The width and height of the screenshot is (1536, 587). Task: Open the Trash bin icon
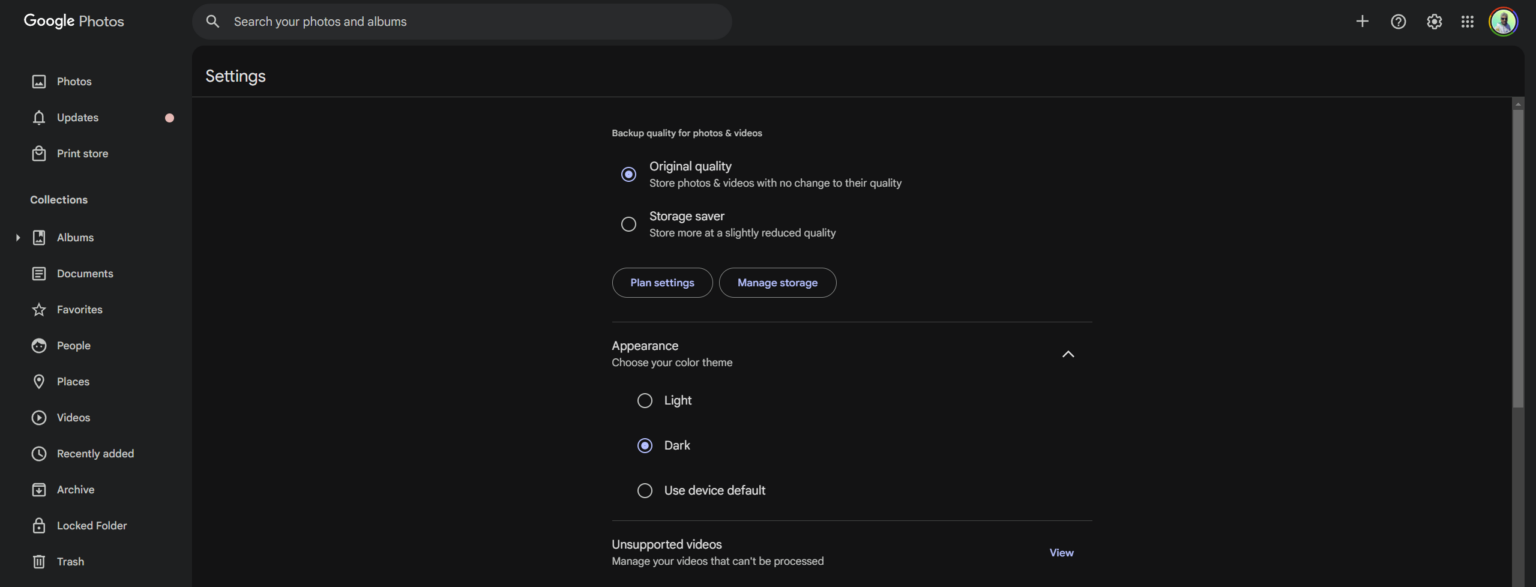coord(38,561)
